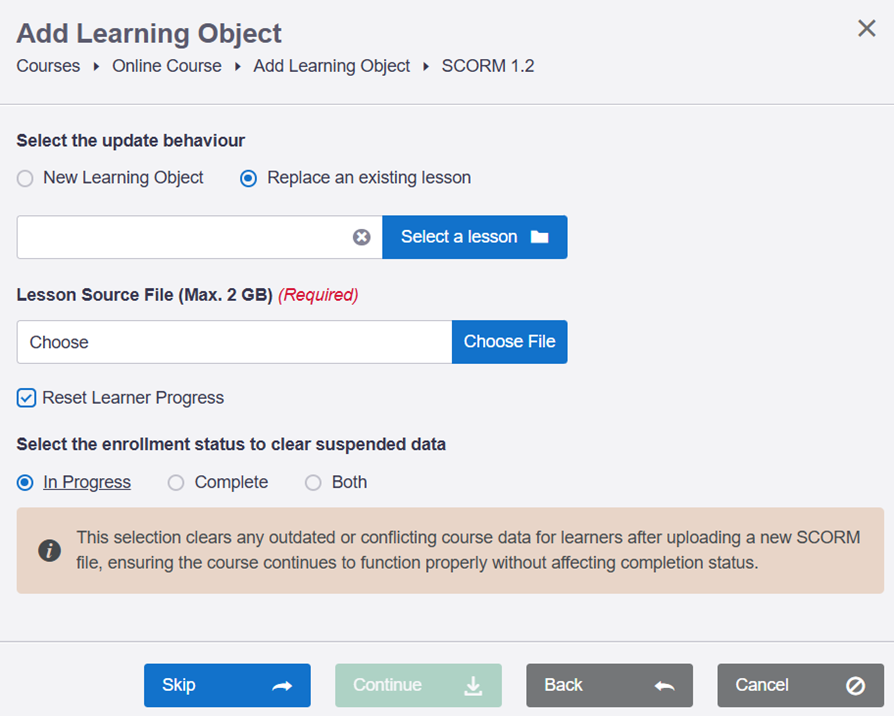Clear the selected lesson field
The height and width of the screenshot is (716, 894).
point(361,237)
